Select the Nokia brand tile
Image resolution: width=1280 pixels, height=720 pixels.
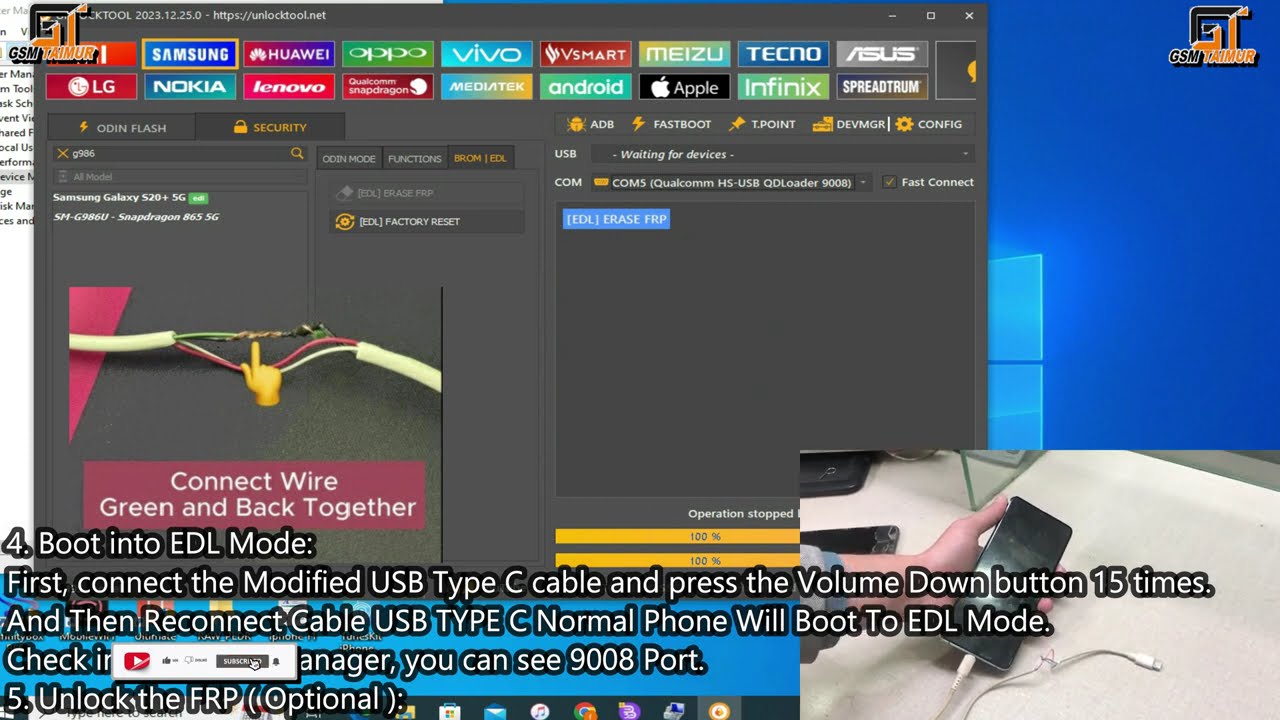190,87
